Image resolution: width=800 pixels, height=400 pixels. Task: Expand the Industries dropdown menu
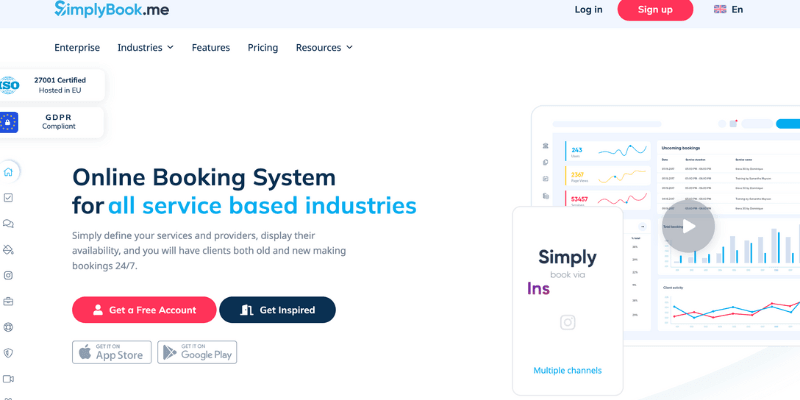(145, 47)
